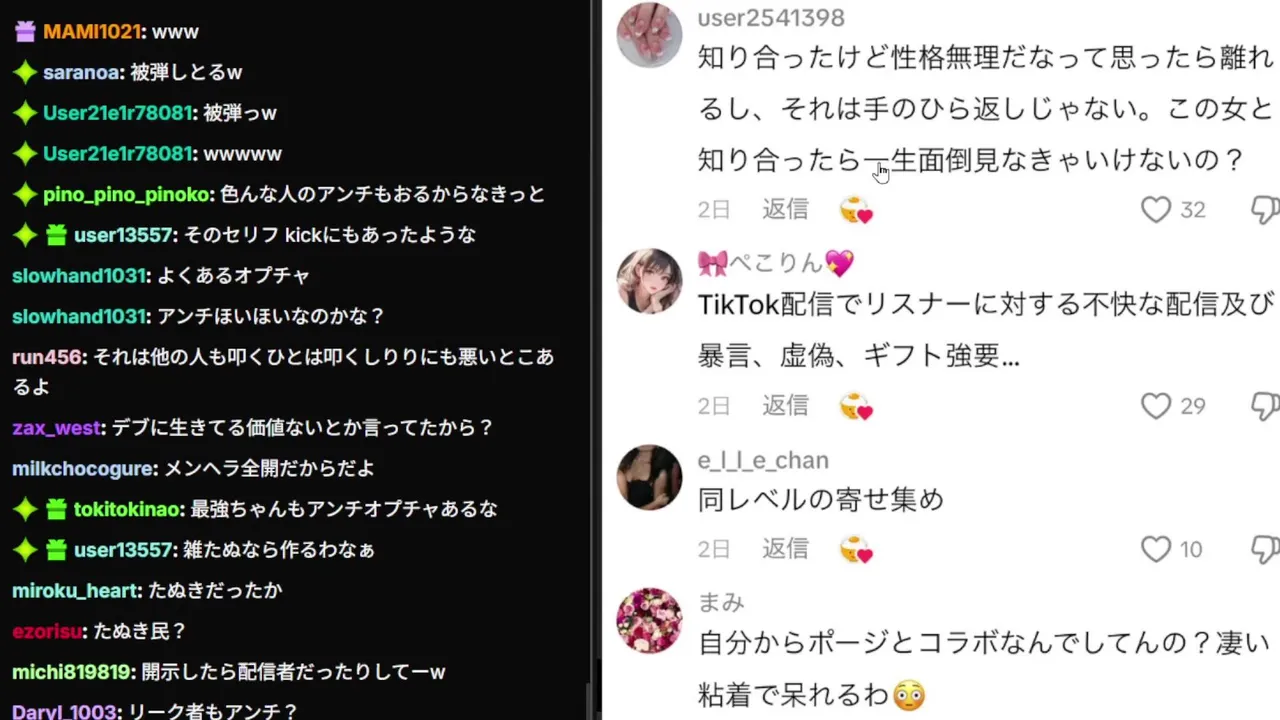
Task: Open まみ's flower profile avatar
Action: [649, 621]
